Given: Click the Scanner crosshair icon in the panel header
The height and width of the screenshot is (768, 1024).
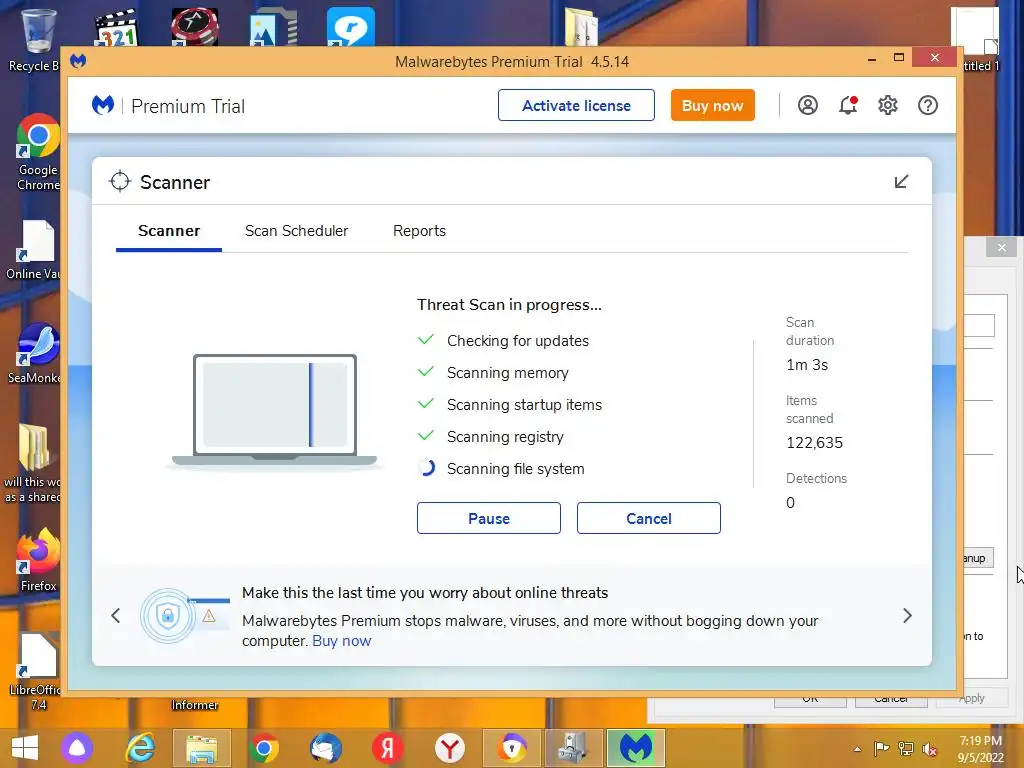Looking at the screenshot, I should pyautogui.click(x=120, y=182).
